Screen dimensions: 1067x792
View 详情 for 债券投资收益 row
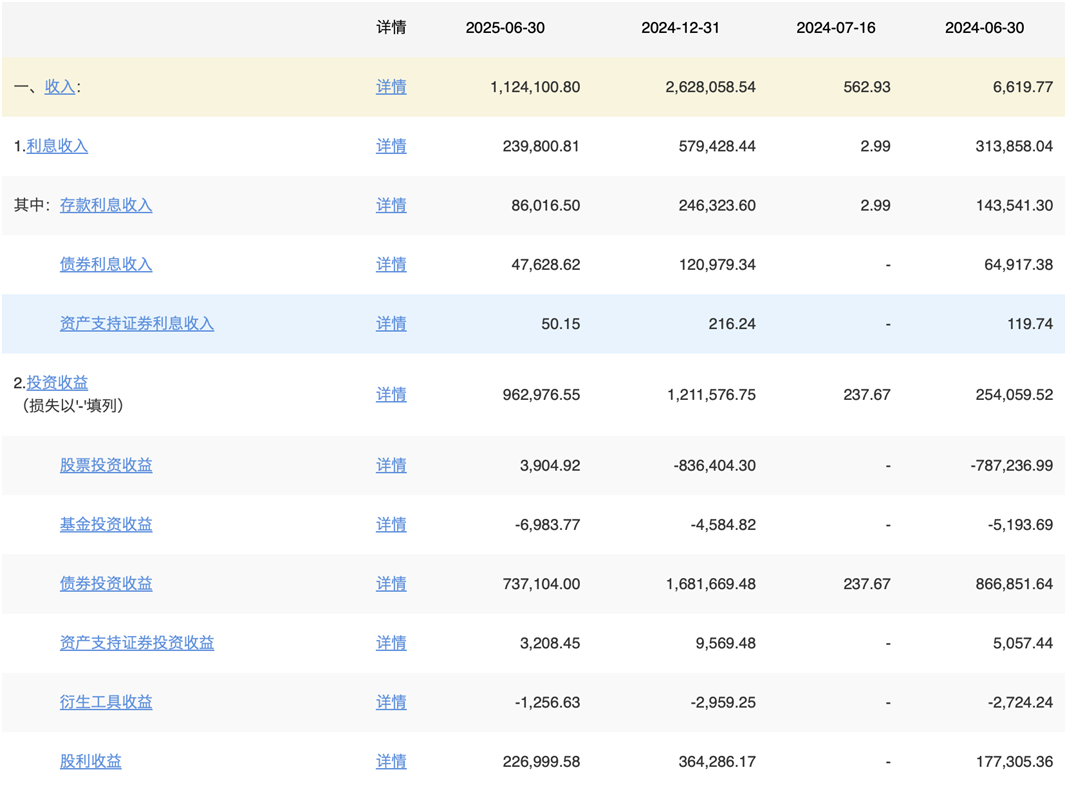coord(391,583)
